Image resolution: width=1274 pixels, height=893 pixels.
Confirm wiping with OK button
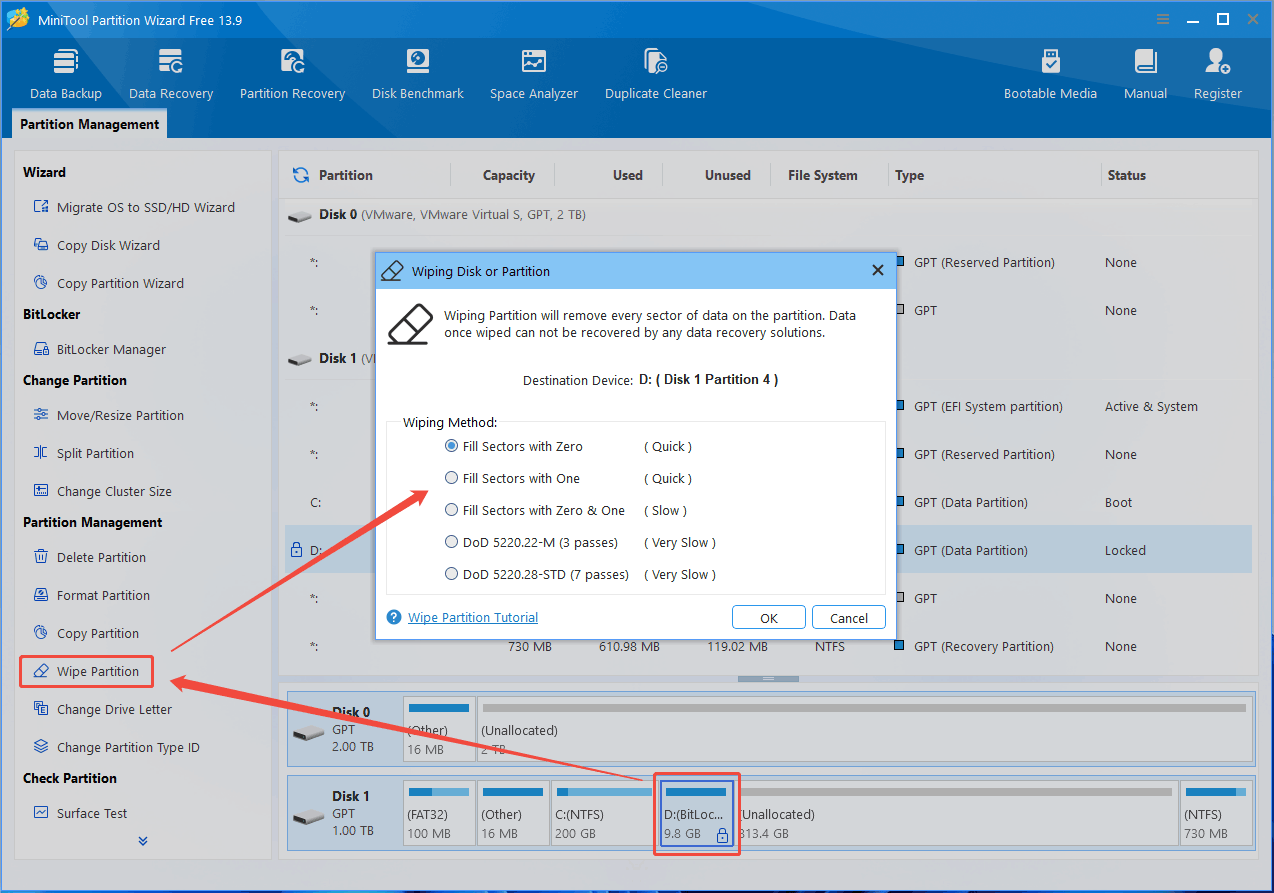[x=768, y=618]
